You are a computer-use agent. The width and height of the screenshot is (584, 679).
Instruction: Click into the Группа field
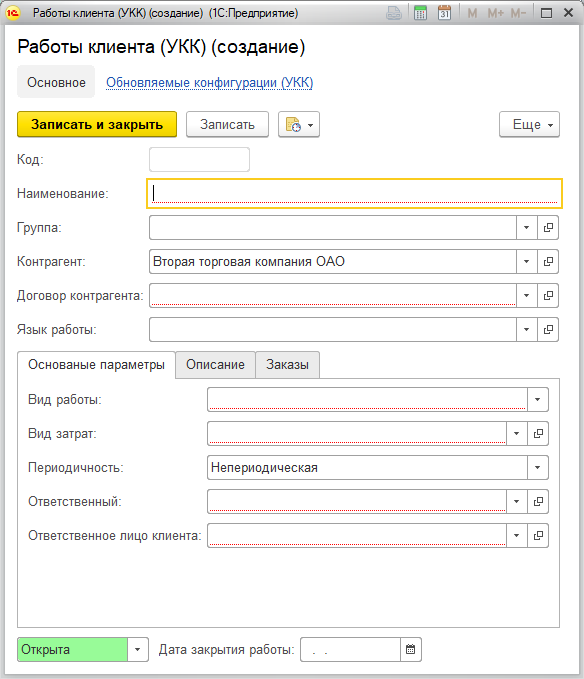click(x=333, y=227)
